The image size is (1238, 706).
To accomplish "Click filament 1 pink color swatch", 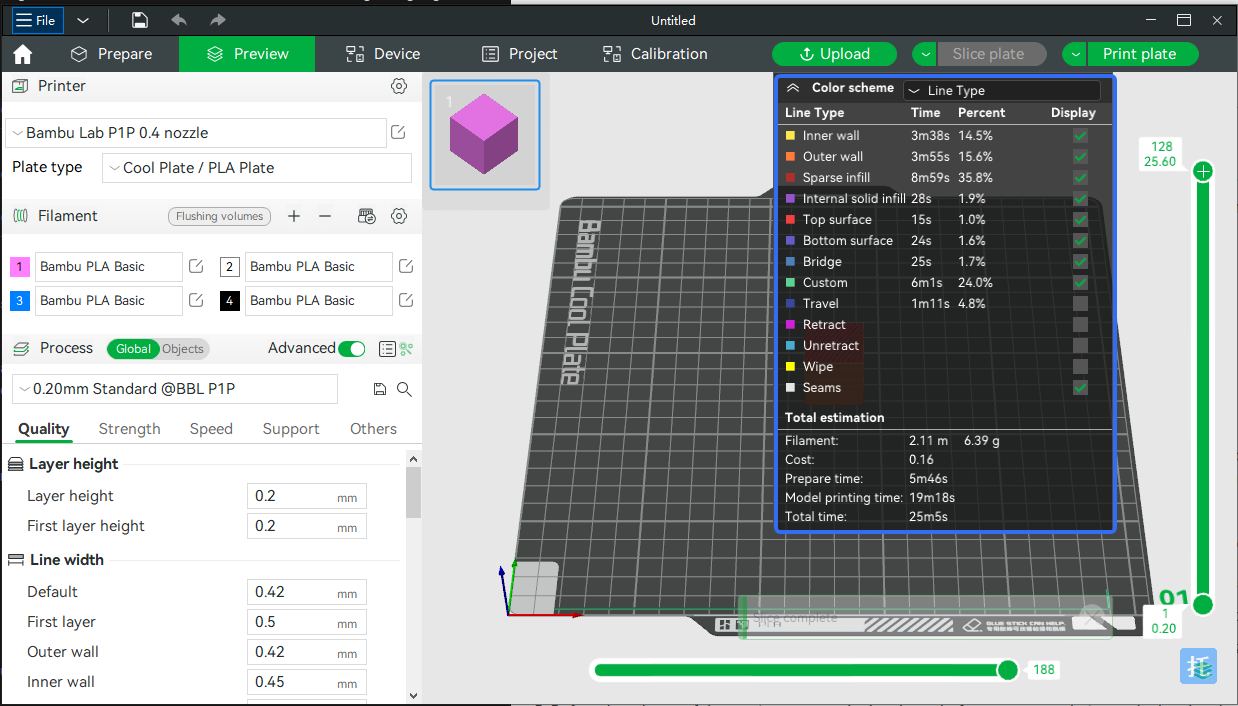I will 20,267.
